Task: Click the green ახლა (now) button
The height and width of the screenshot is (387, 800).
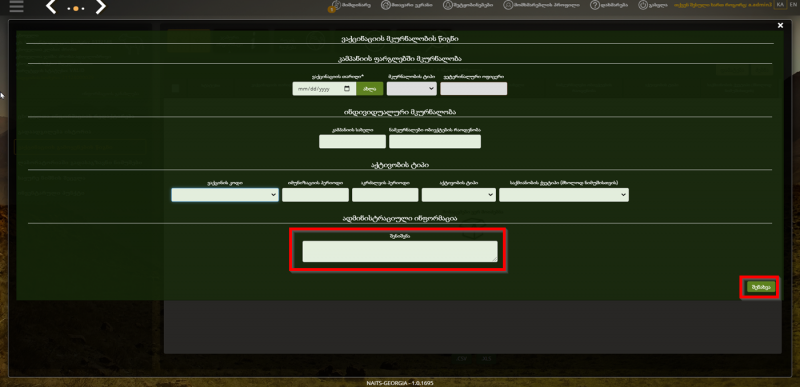Action: coord(369,89)
